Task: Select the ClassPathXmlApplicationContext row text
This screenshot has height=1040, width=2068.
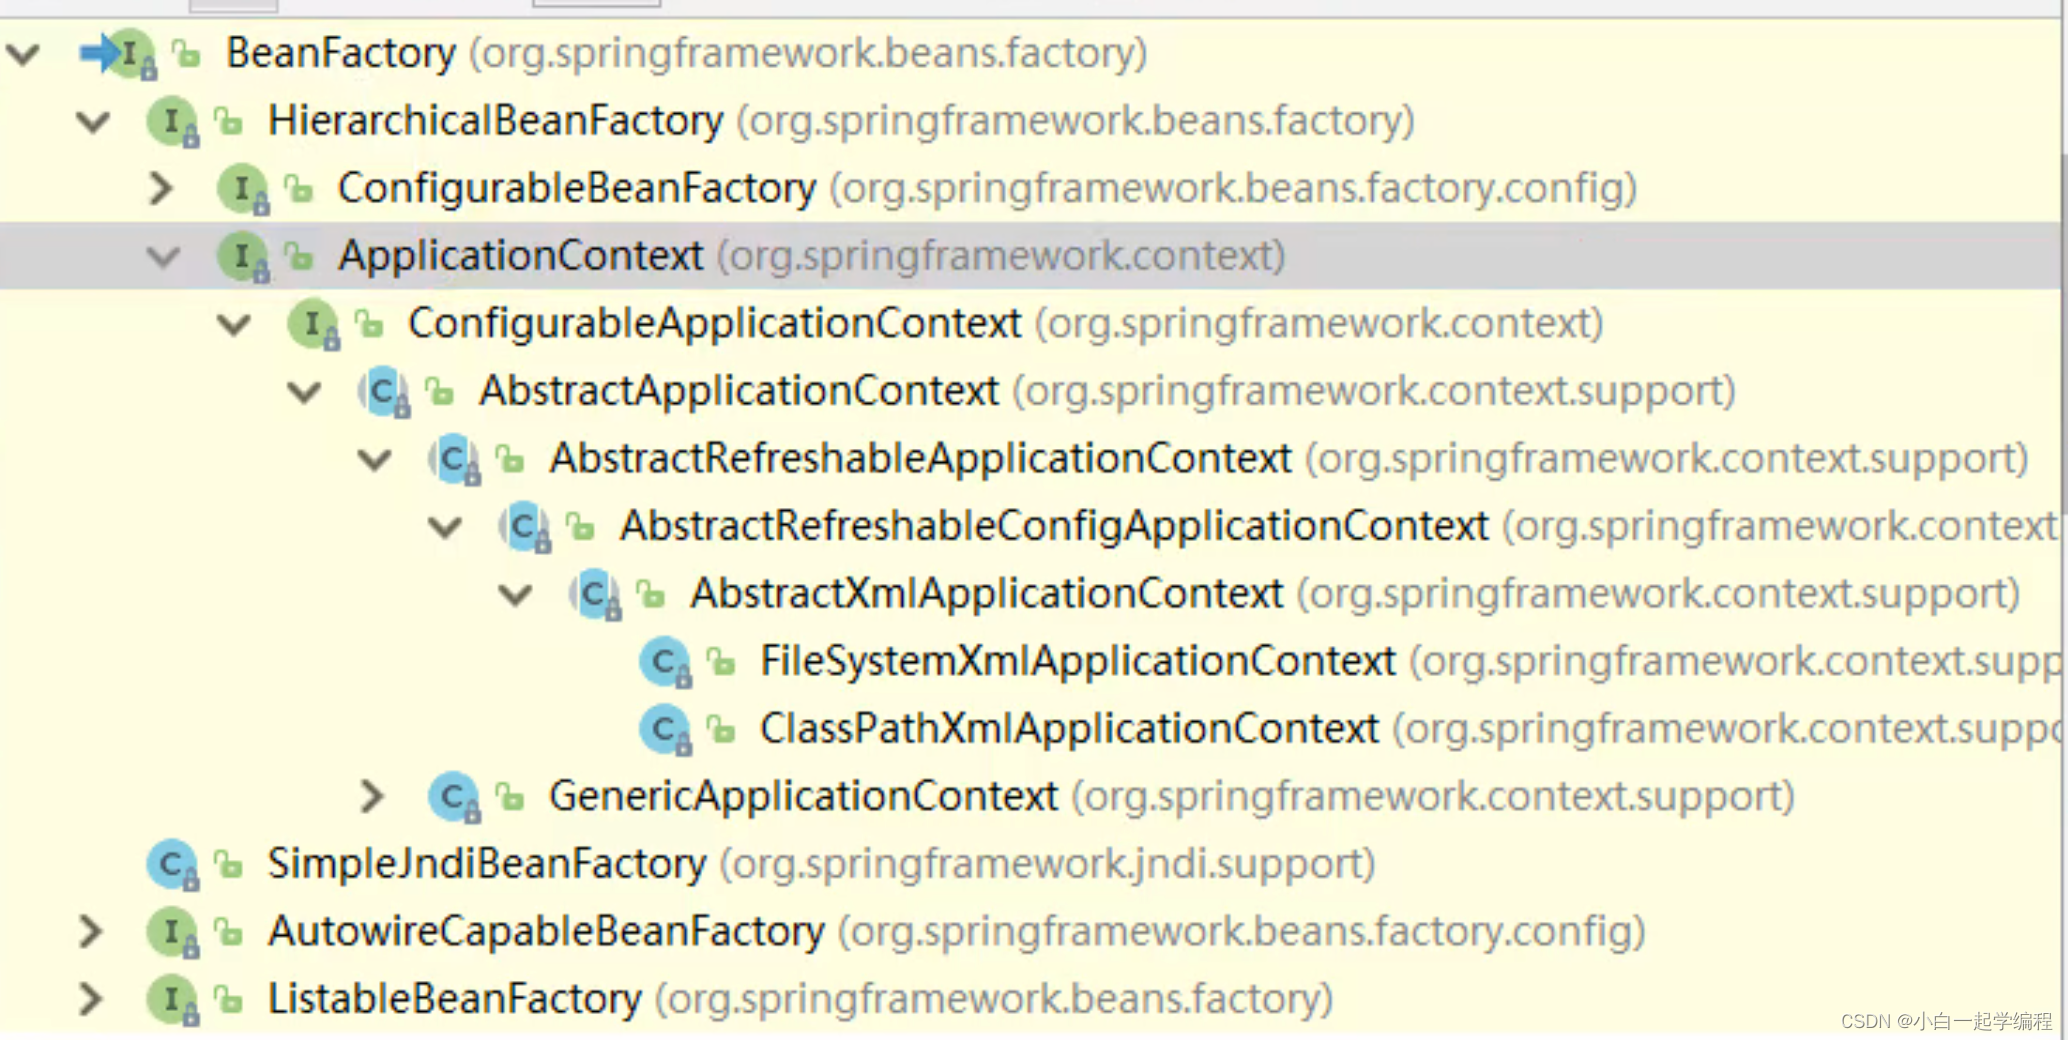Action: tap(1411, 729)
